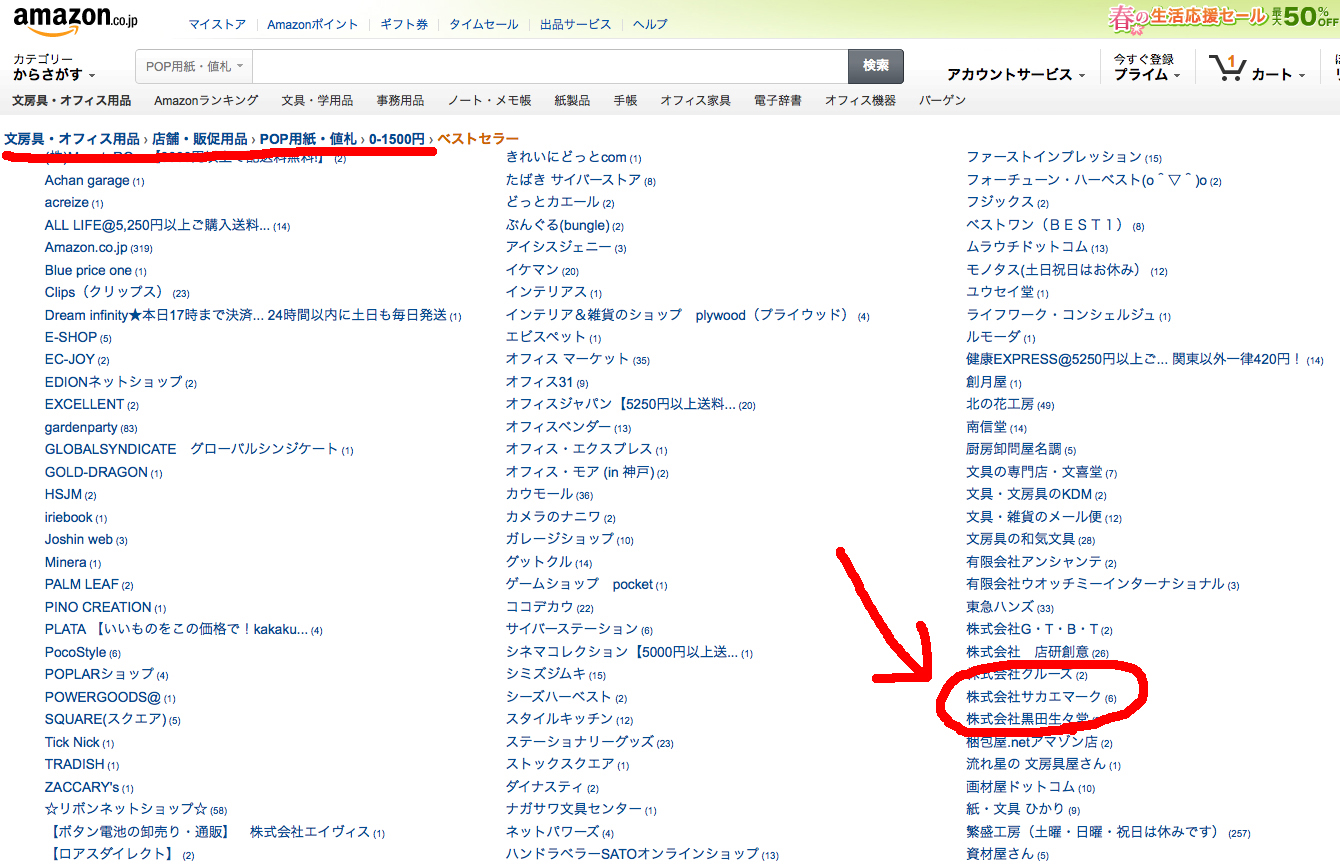Open the Amazon.co.jp seller link
Image resolution: width=1340 pixels, height=867 pixels.
tap(85, 247)
